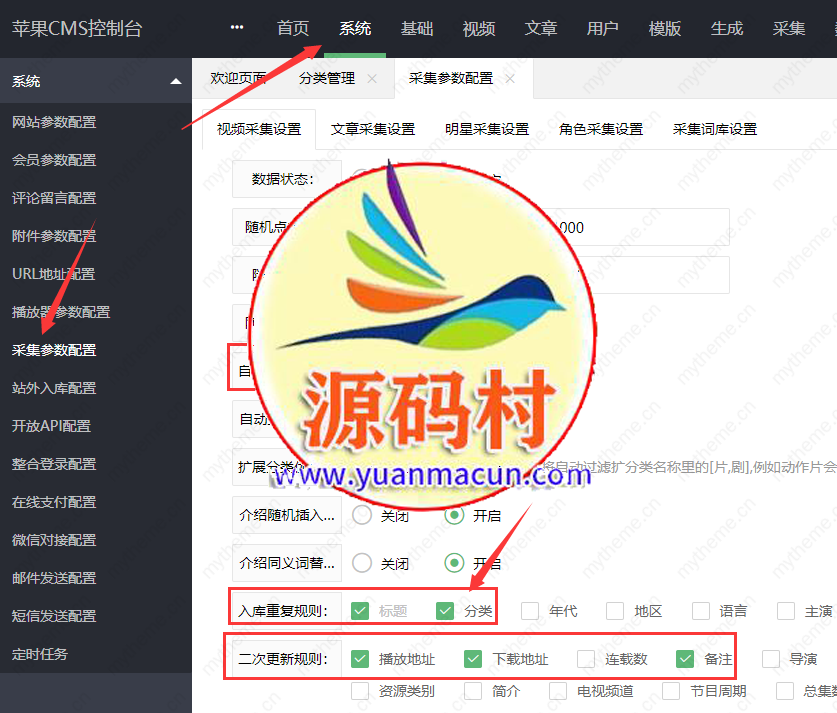Check the 简介 update rule checkbox
The width and height of the screenshot is (837, 713).
(x=473, y=691)
